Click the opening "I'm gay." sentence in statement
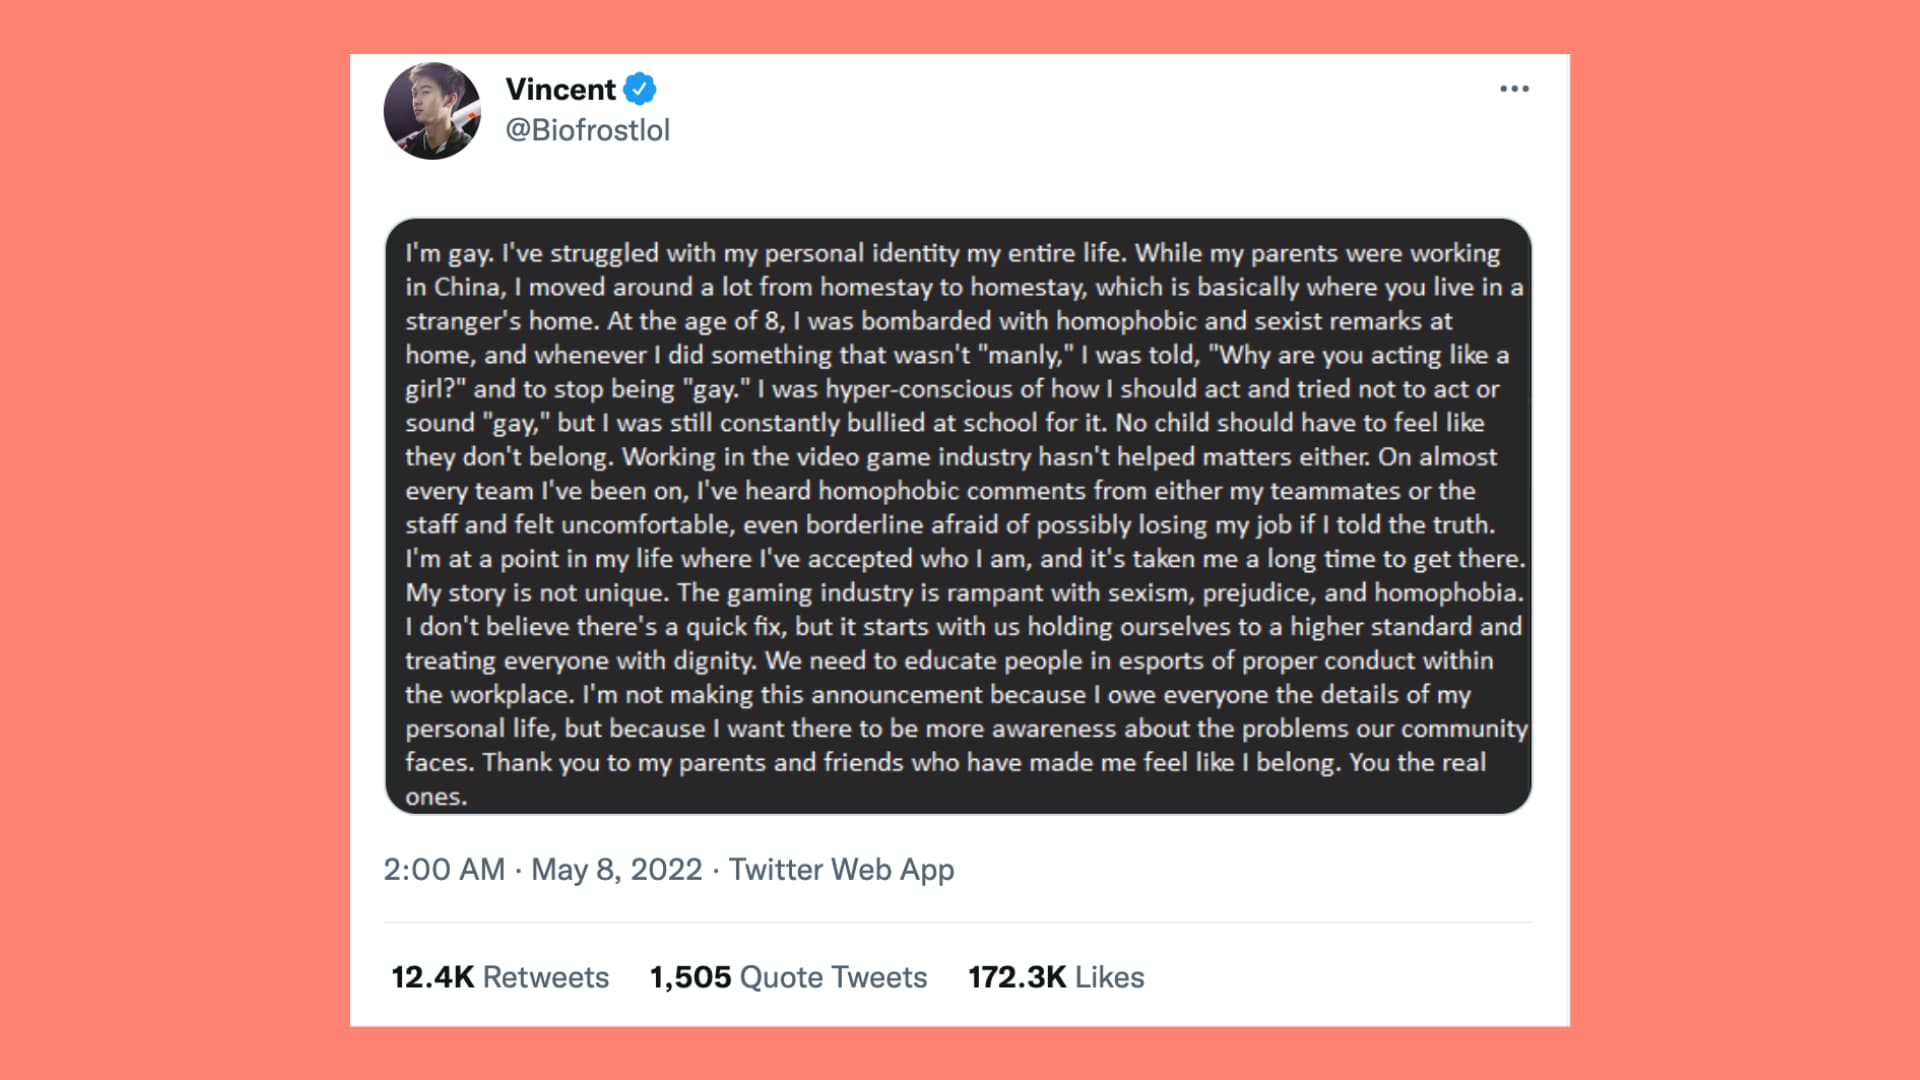 449,253
